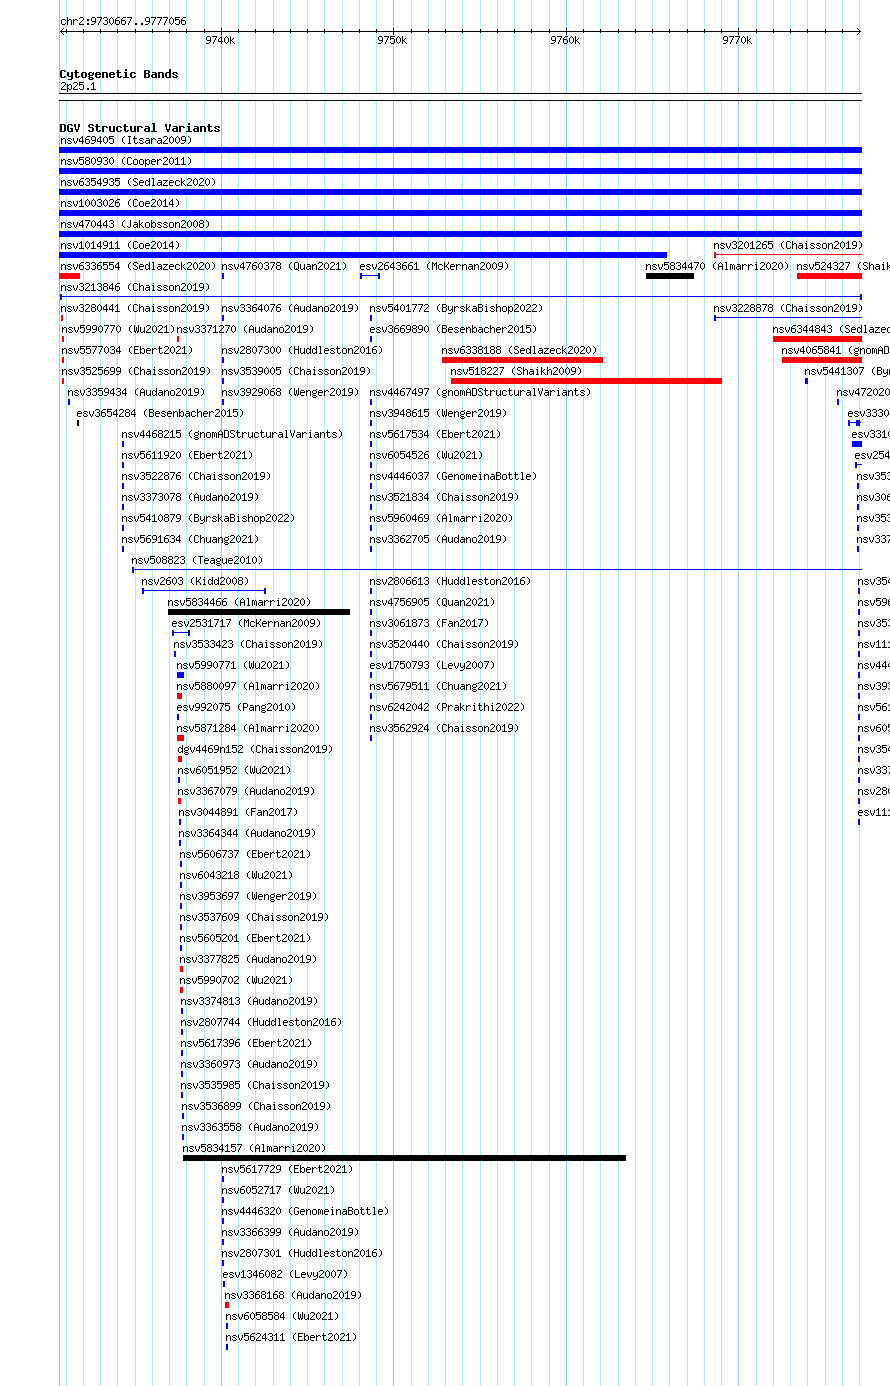
Task: Click the nsv3953697 (Wenger2019) label
Action: tap(249, 896)
